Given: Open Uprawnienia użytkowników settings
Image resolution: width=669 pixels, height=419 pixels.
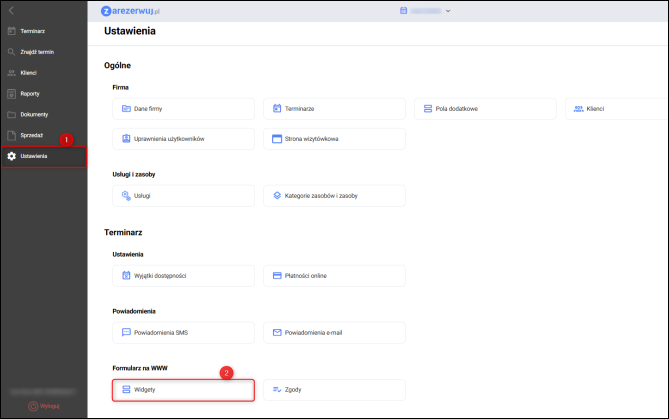Looking at the screenshot, I should pyautogui.click(x=184, y=138).
